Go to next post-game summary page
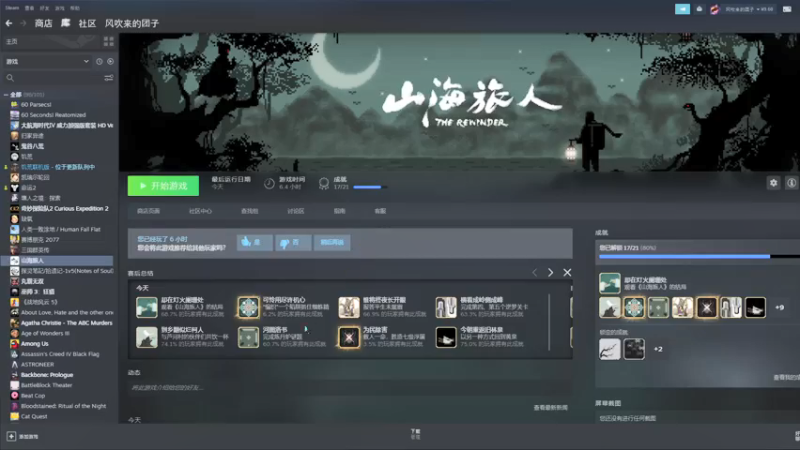Screen dimensions: 800x450 tap(551, 272)
